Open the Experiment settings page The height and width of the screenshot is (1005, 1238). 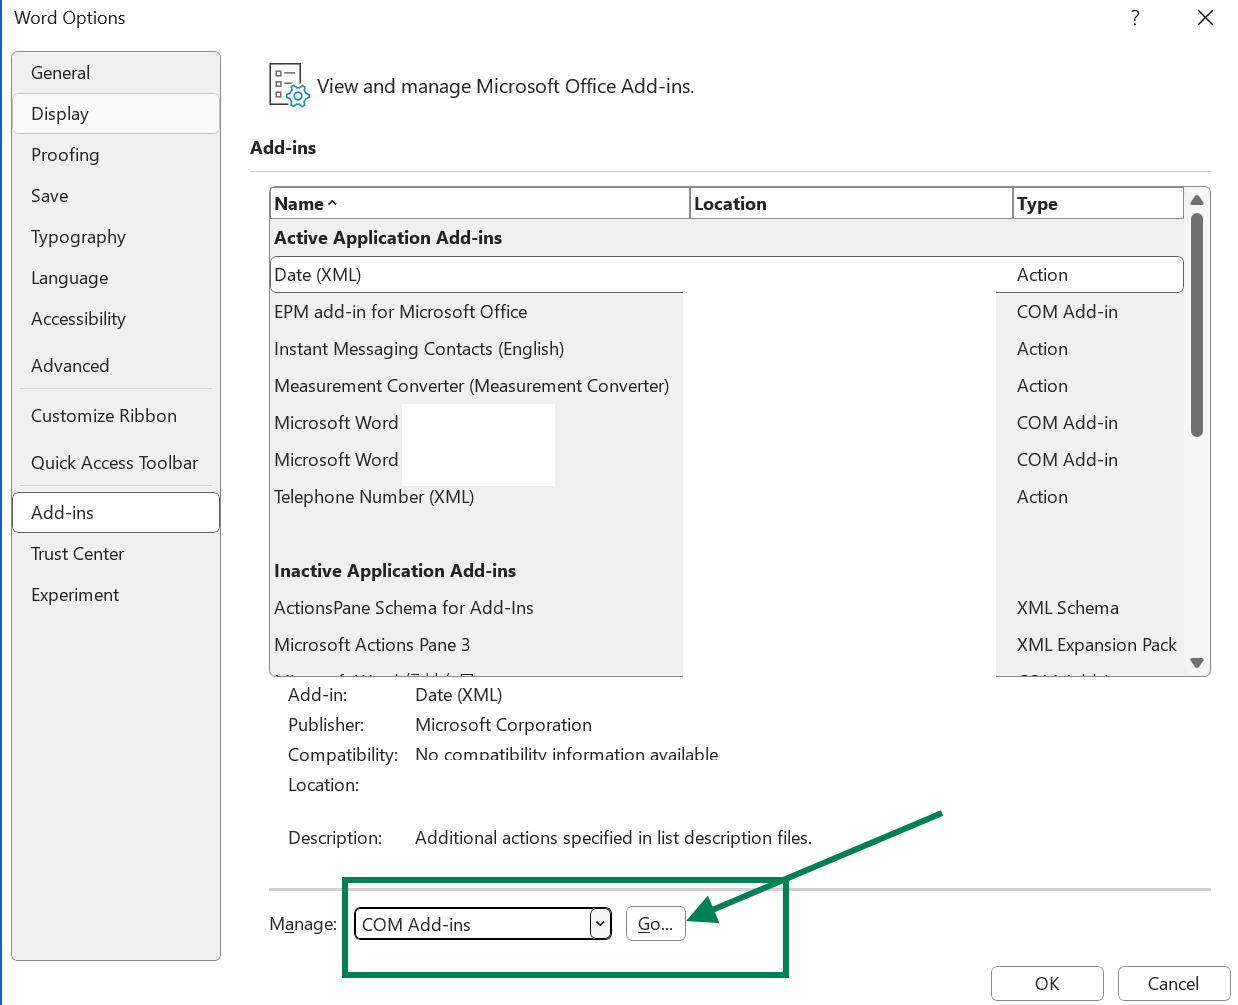click(x=75, y=594)
